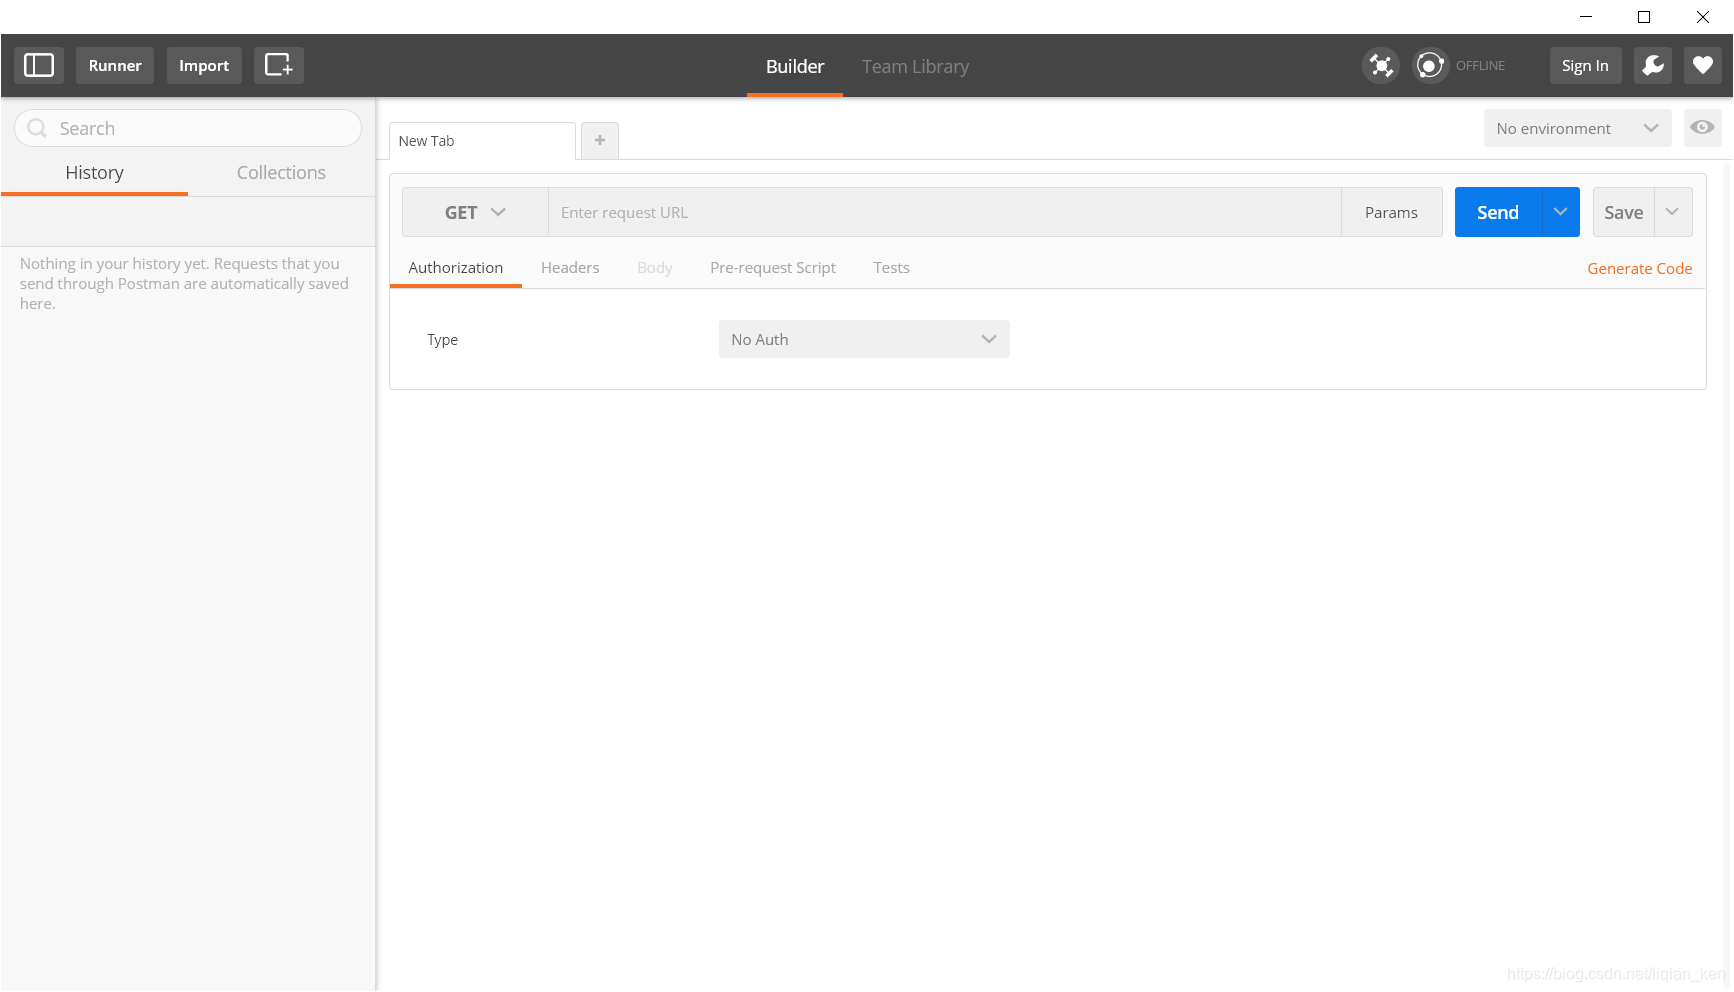Switch to the Builder tab
The image size is (1734, 992).
click(795, 66)
